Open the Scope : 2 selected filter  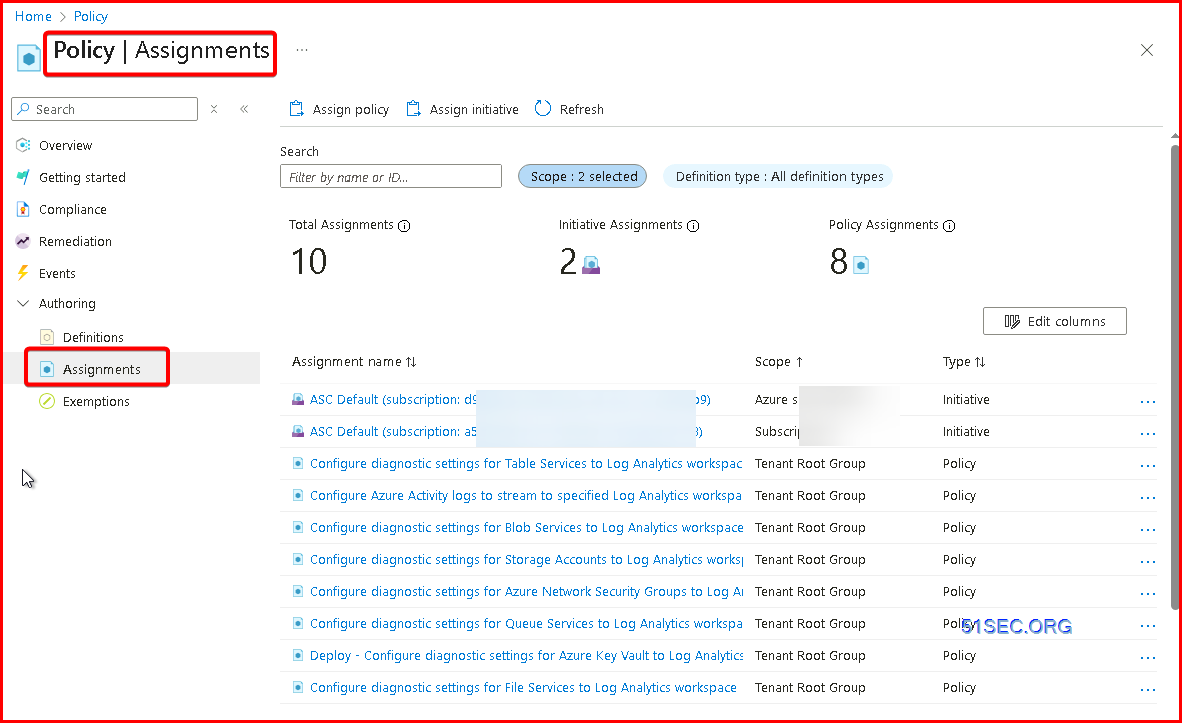click(583, 176)
